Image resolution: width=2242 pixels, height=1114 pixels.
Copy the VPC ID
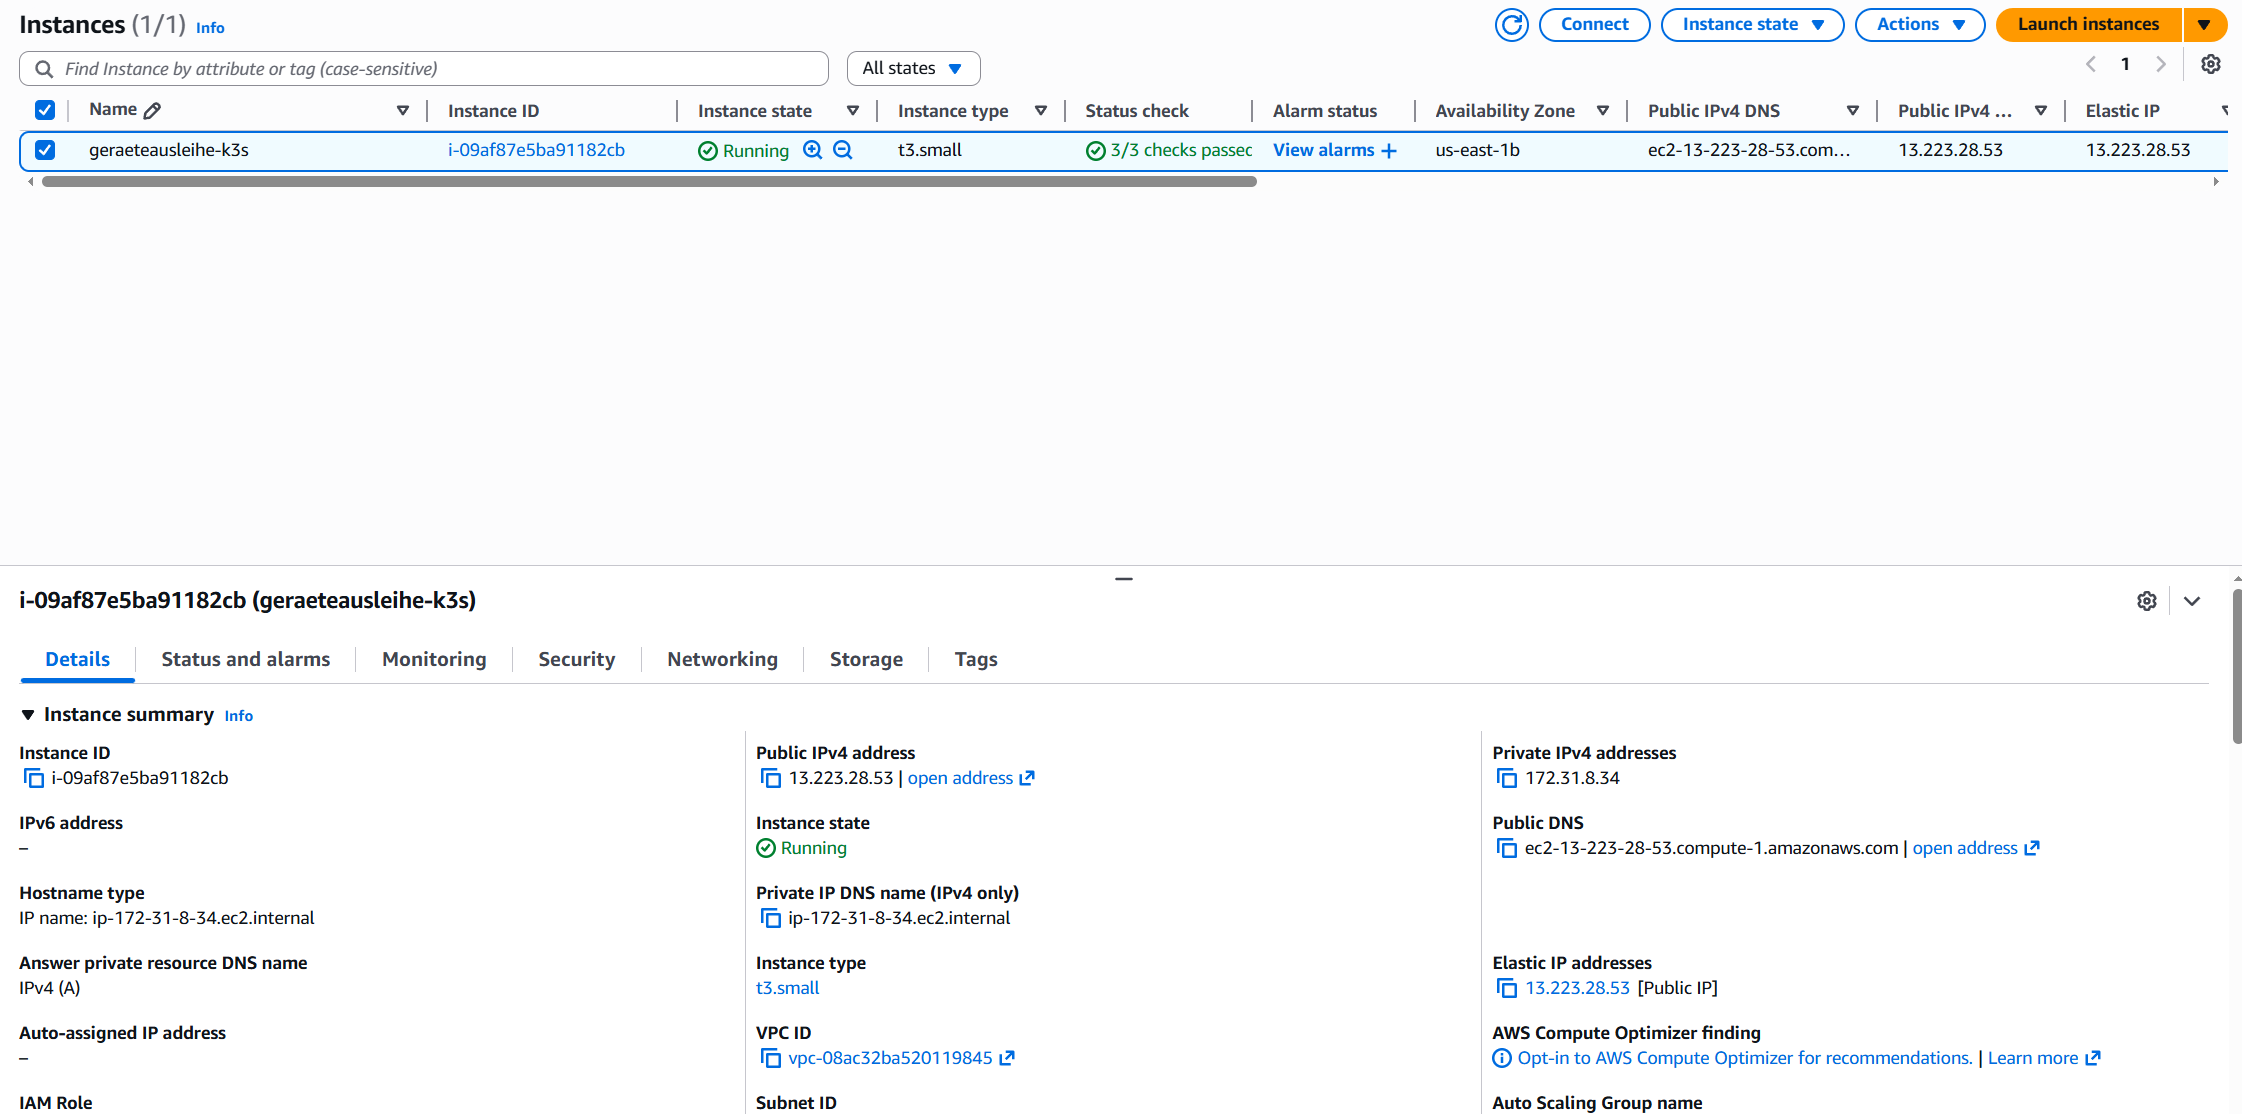(770, 1058)
